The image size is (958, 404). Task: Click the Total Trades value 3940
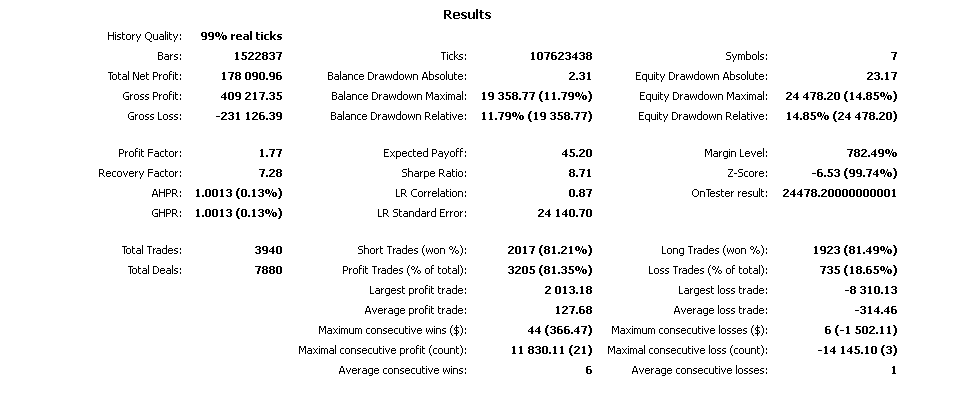(x=268, y=249)
